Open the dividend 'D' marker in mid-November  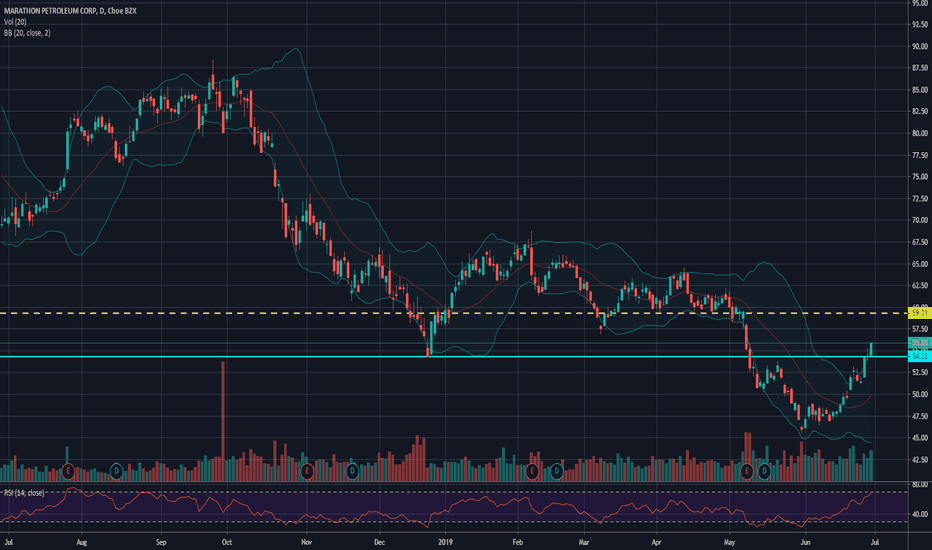[x=352, y=472]
